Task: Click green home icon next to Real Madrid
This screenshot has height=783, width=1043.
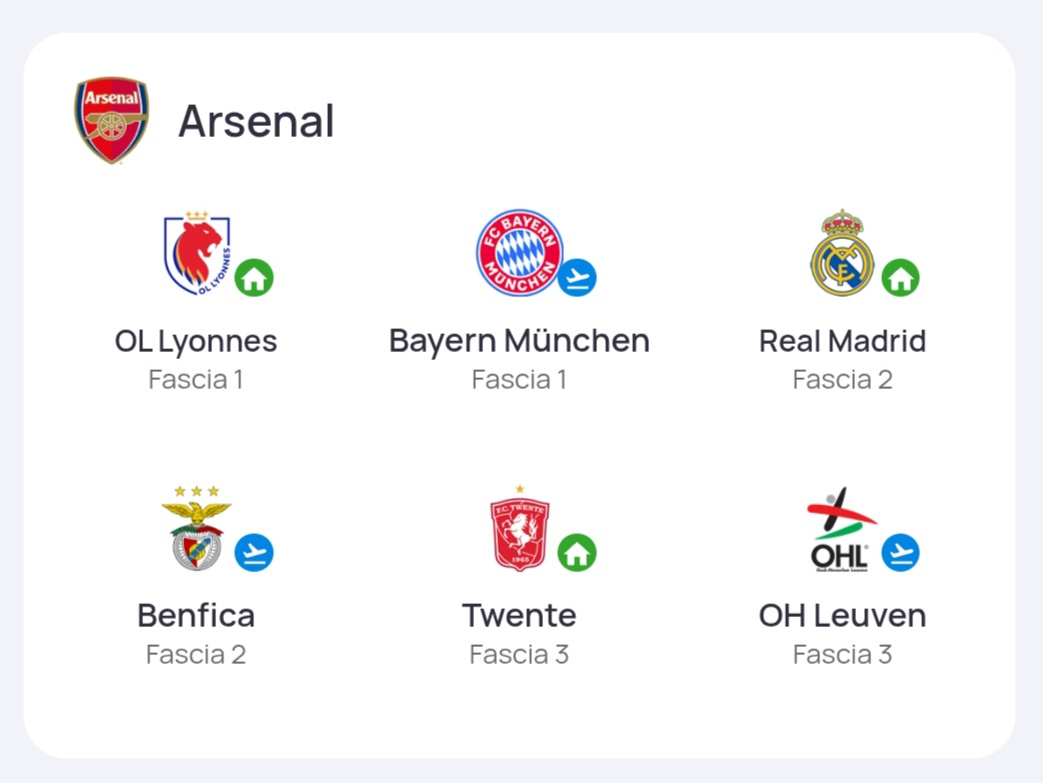Action: pos(901,277)
